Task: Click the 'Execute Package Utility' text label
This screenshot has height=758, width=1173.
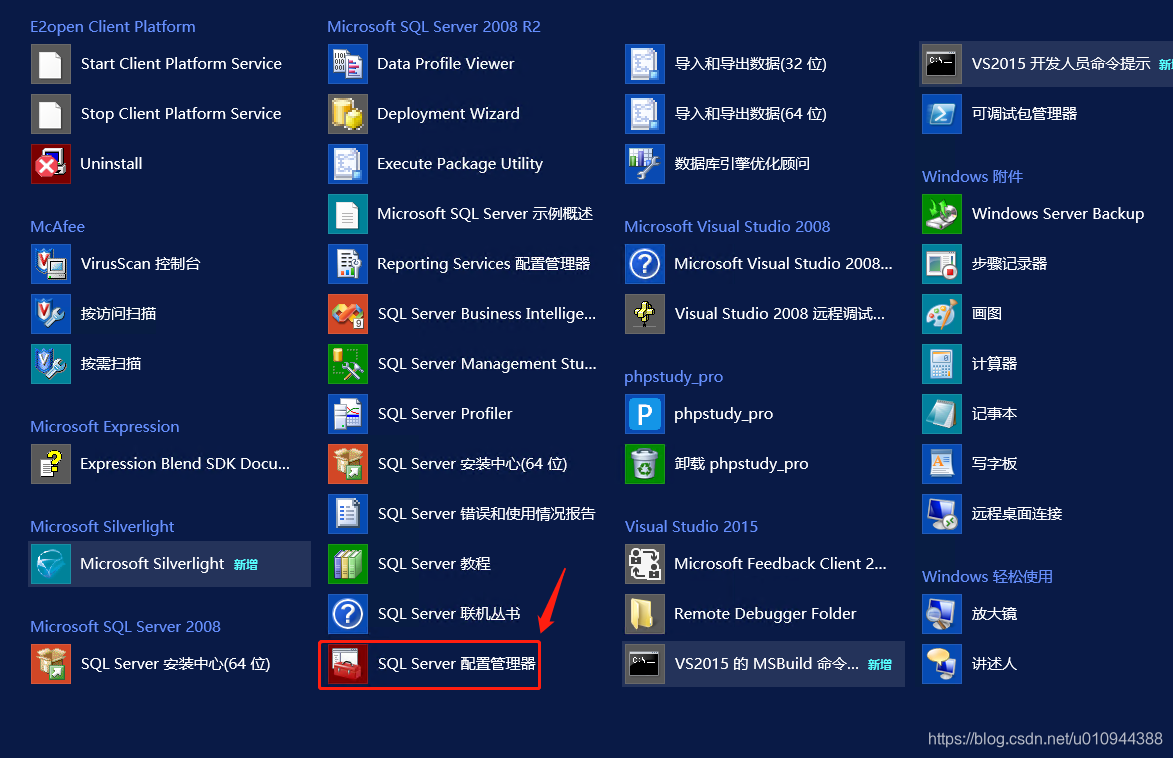Action: coord(460,164)
